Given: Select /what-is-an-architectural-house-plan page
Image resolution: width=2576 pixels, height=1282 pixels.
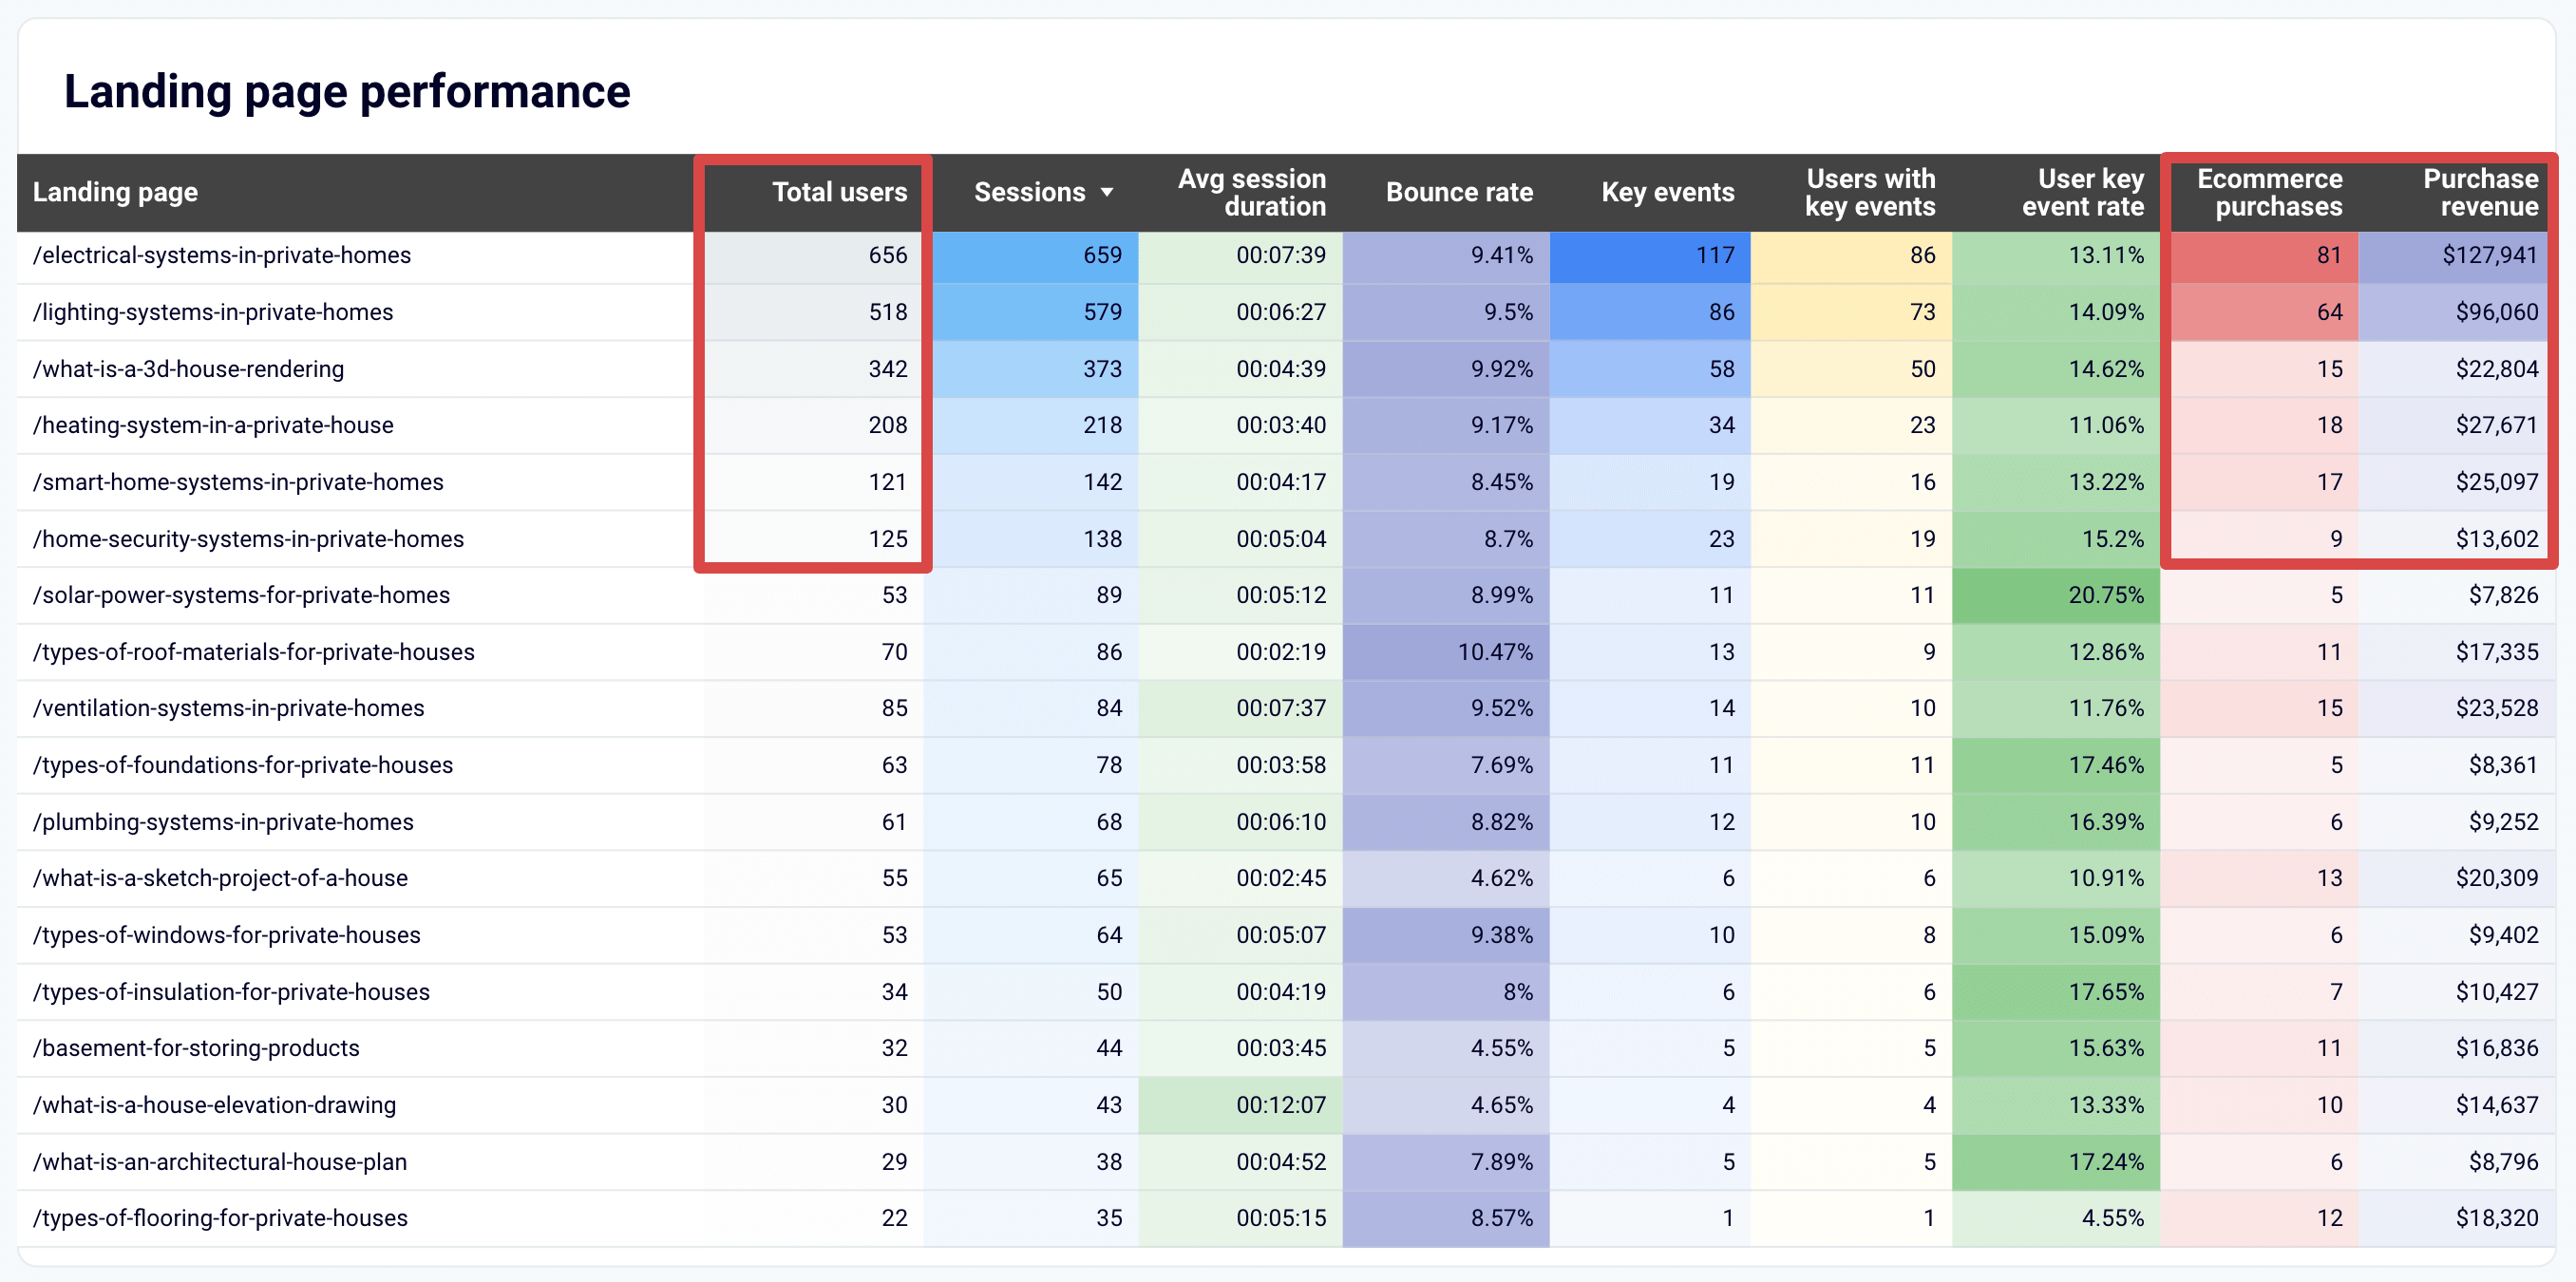Looking at the screenshot, I should 220,1162.
